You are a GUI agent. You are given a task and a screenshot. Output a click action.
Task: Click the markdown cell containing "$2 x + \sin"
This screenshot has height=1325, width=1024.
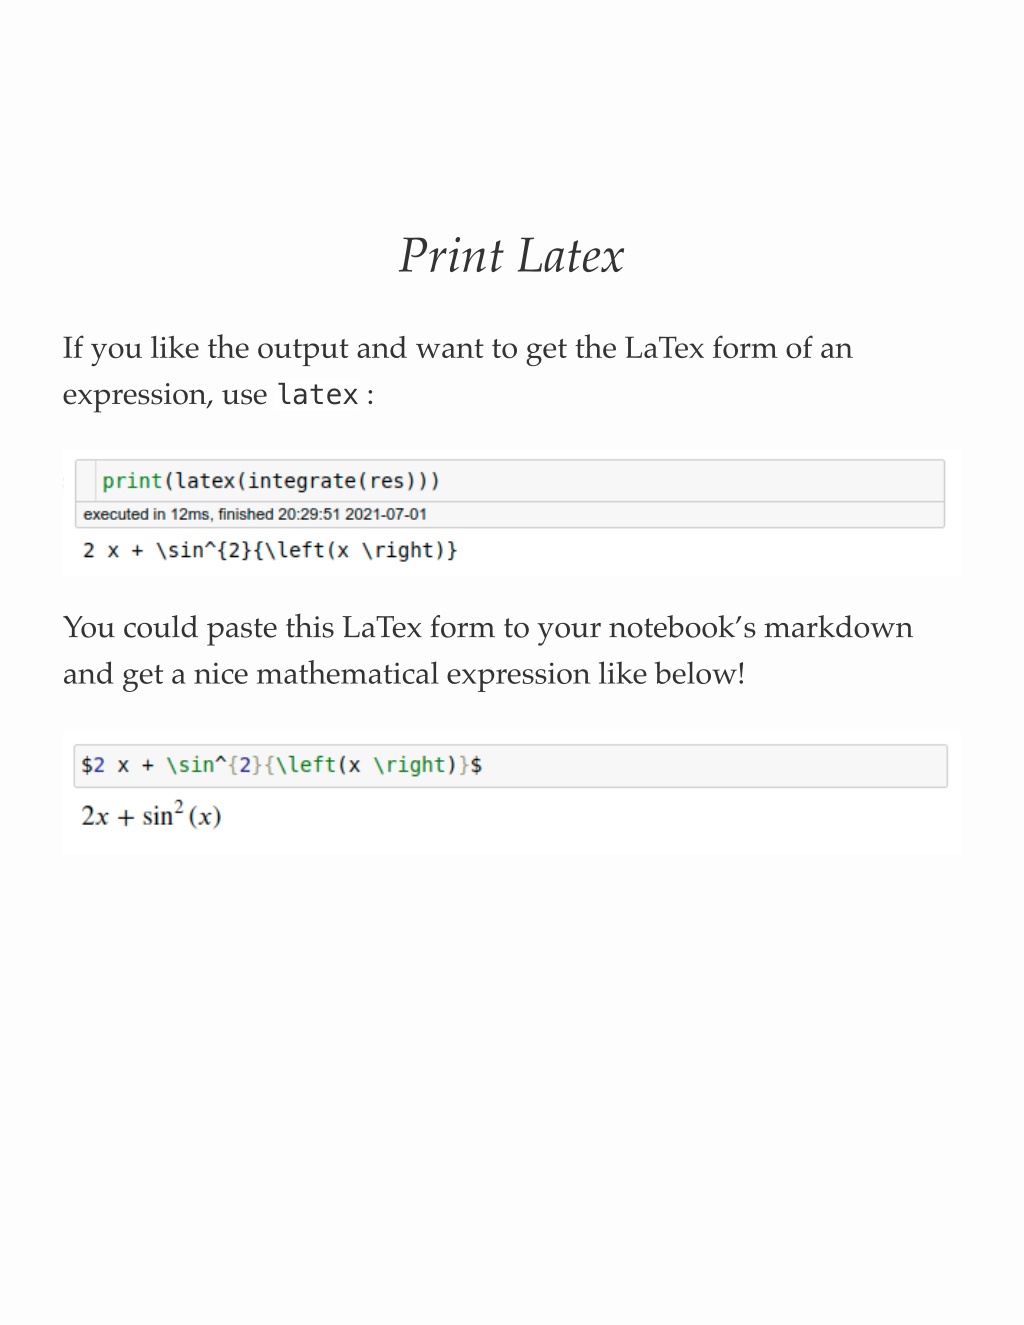tap(510, 766)
